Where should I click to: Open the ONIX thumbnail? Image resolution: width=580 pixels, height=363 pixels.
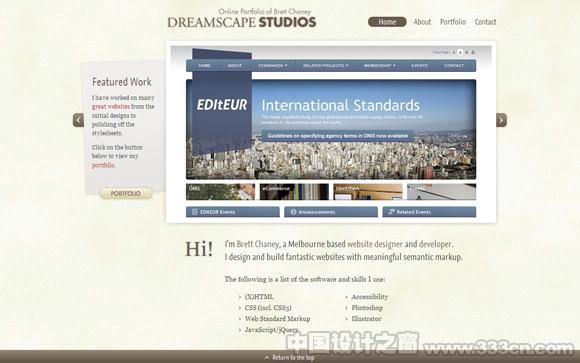pyautogui.click(x=220, y=192)
